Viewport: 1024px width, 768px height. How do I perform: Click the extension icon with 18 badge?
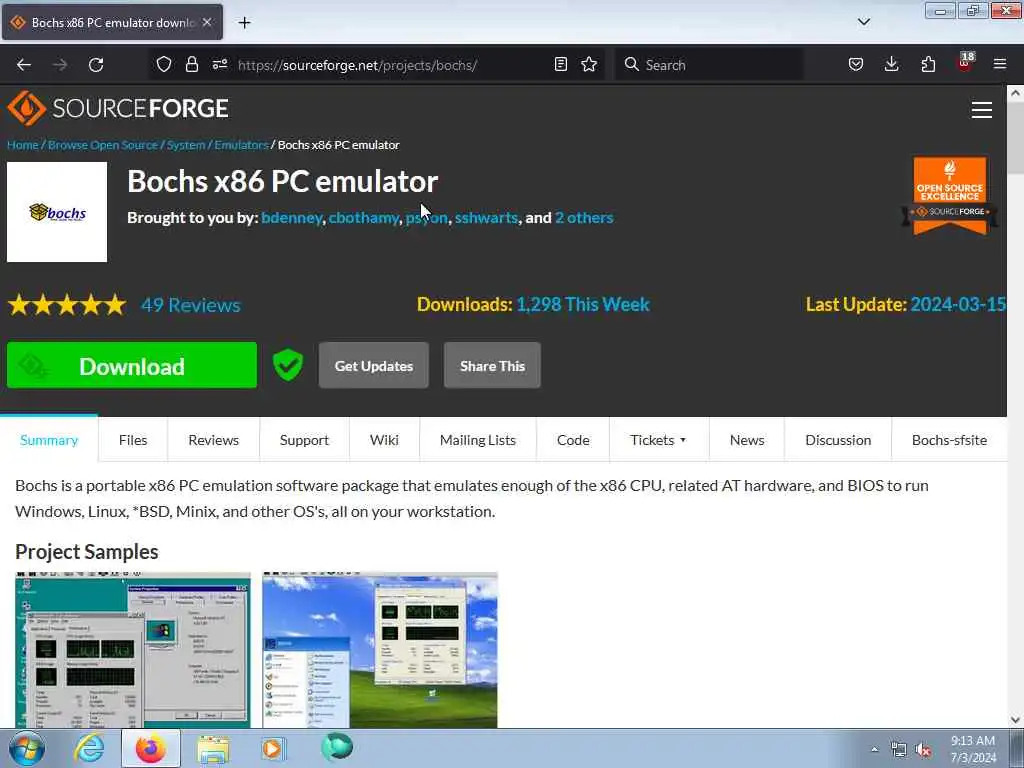[x=965, y=63]
